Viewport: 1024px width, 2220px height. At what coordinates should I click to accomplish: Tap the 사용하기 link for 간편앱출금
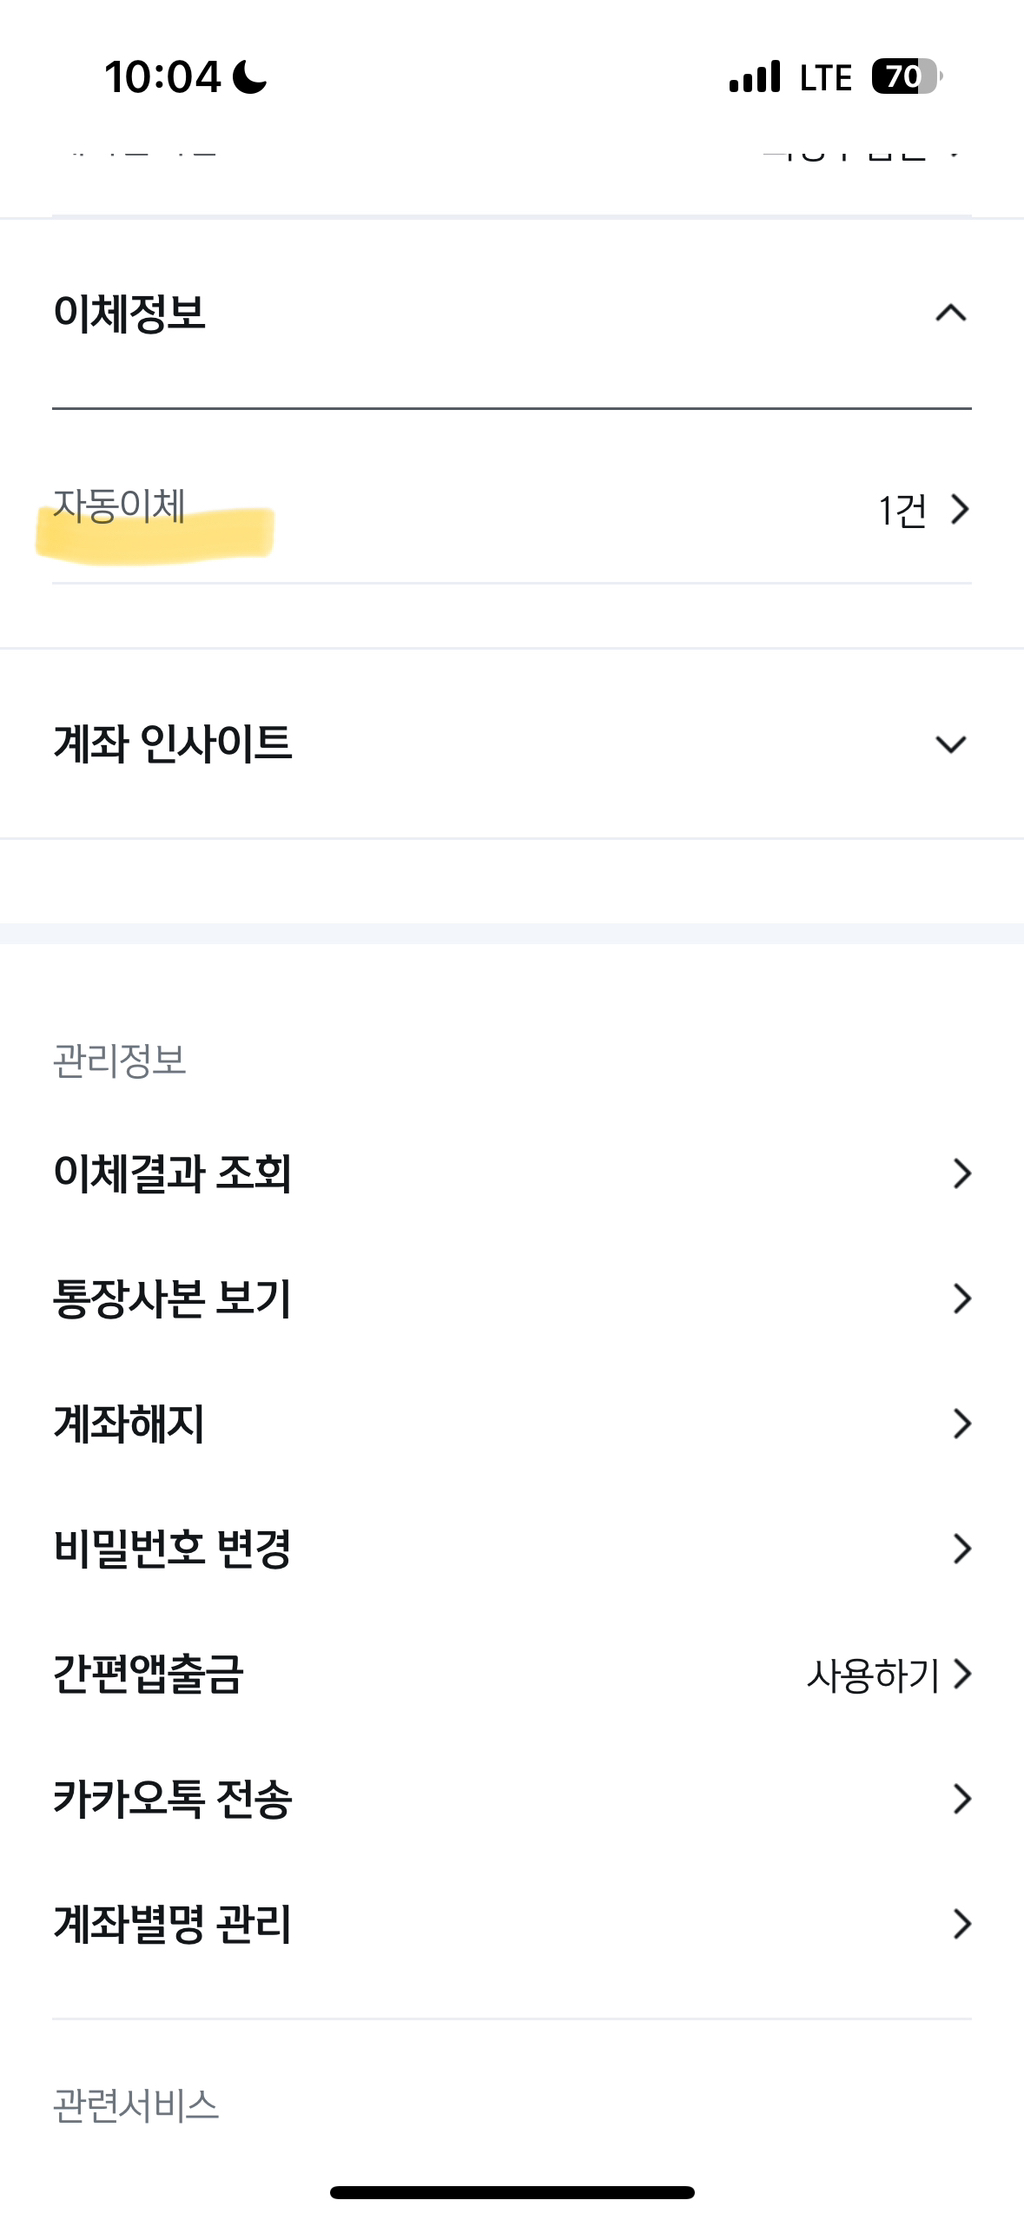[873, 1674]
